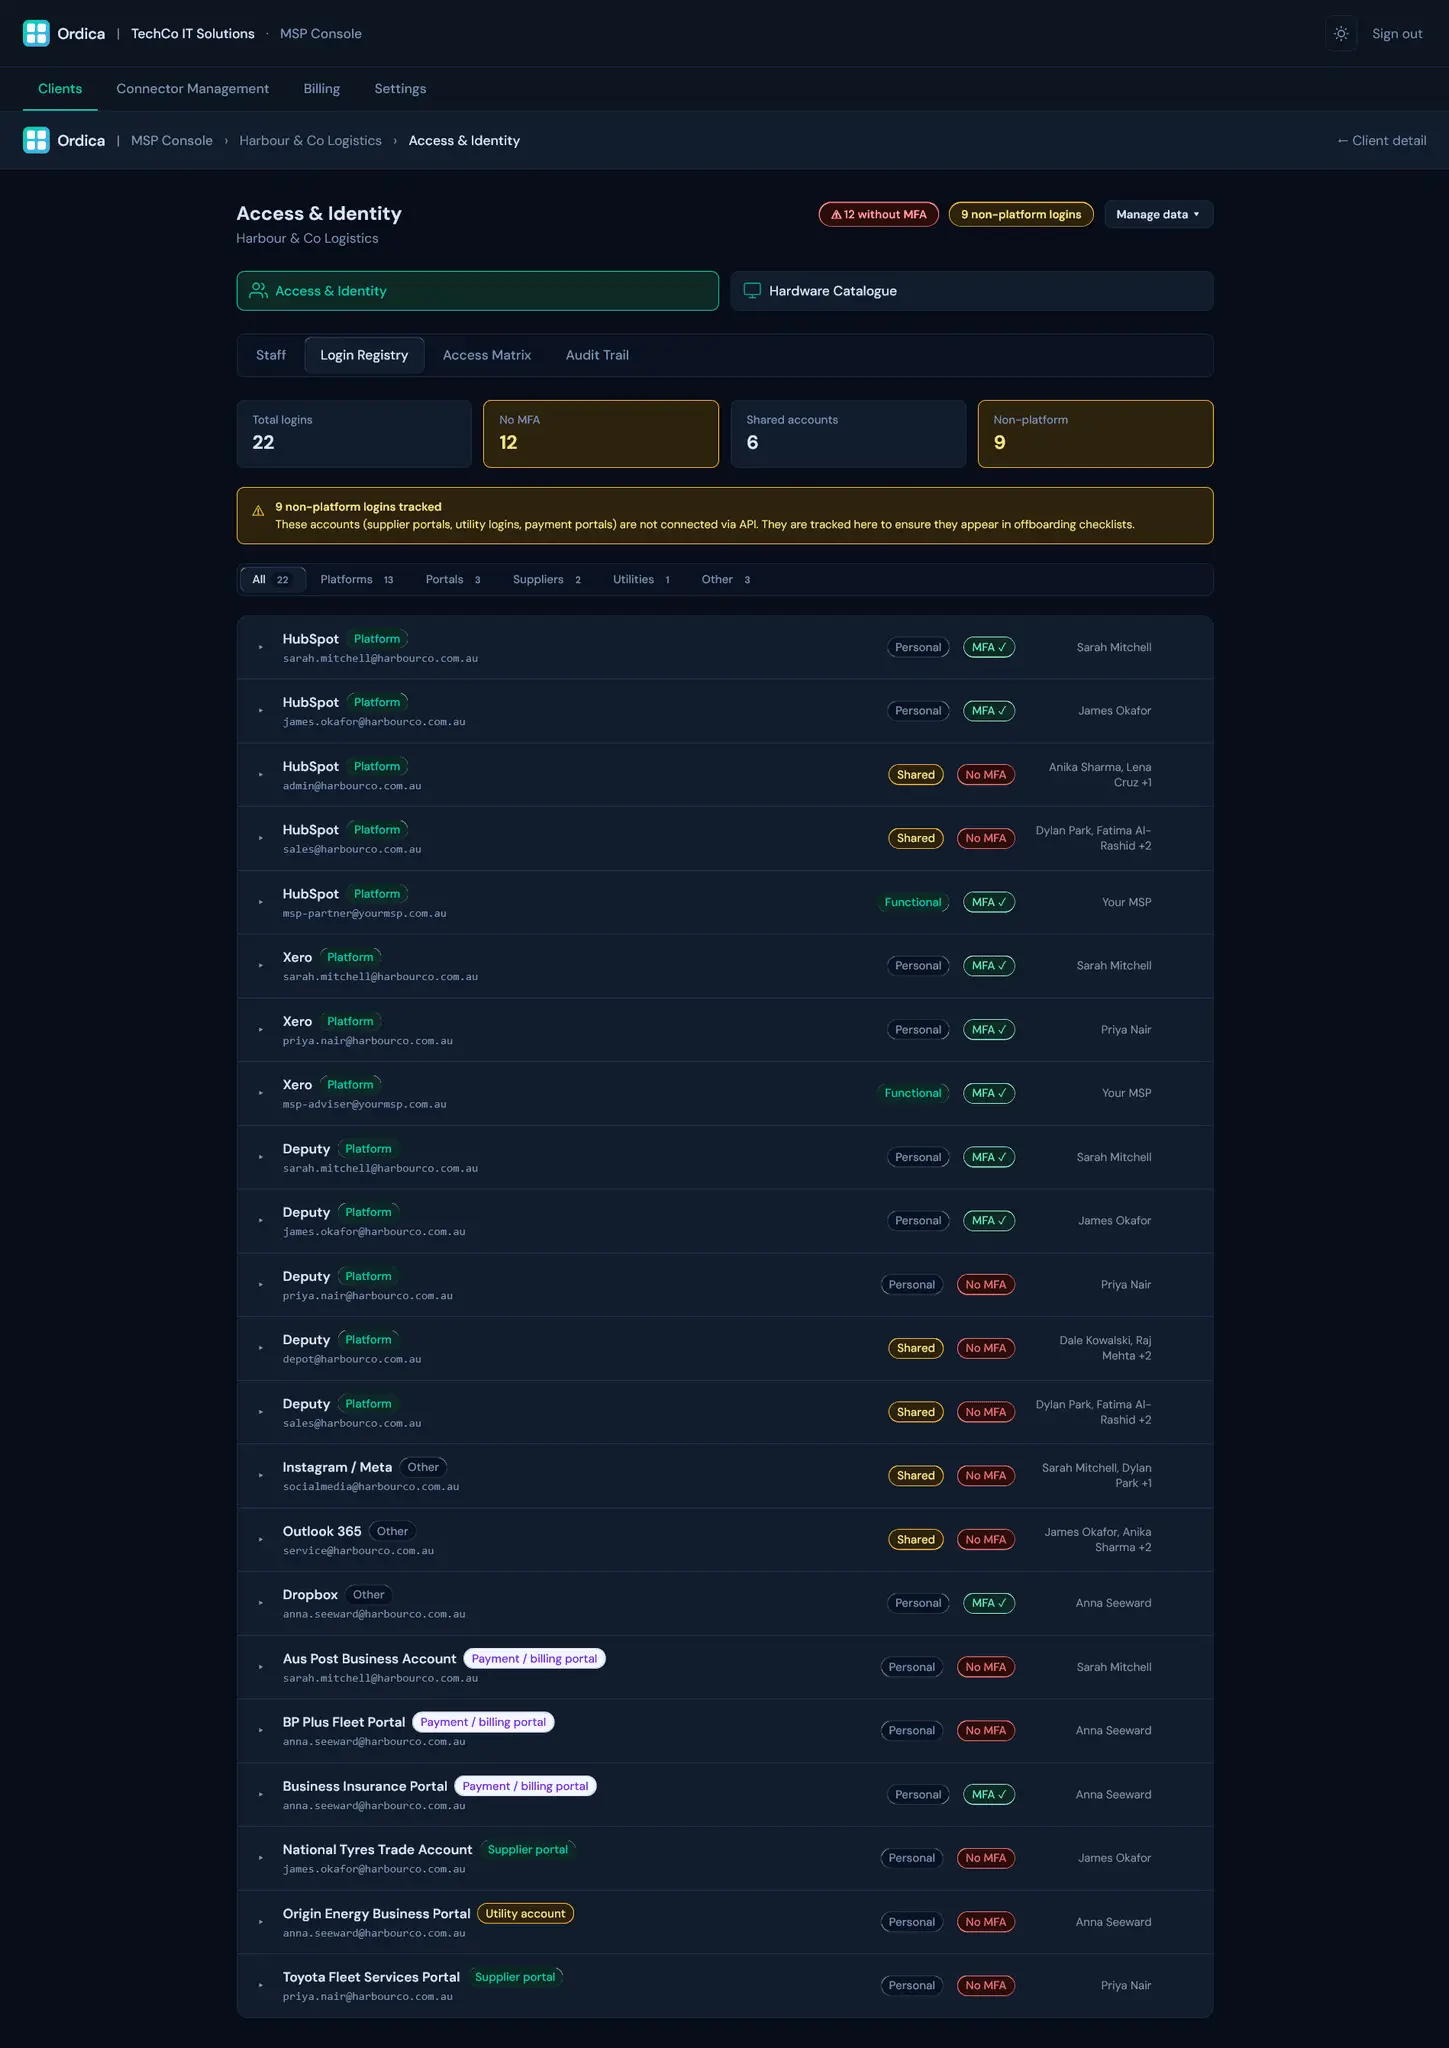This screenshot has width=1449, height=2048.
Task: Open the Audit Trail sub-tab
Action: click(597, 355)
